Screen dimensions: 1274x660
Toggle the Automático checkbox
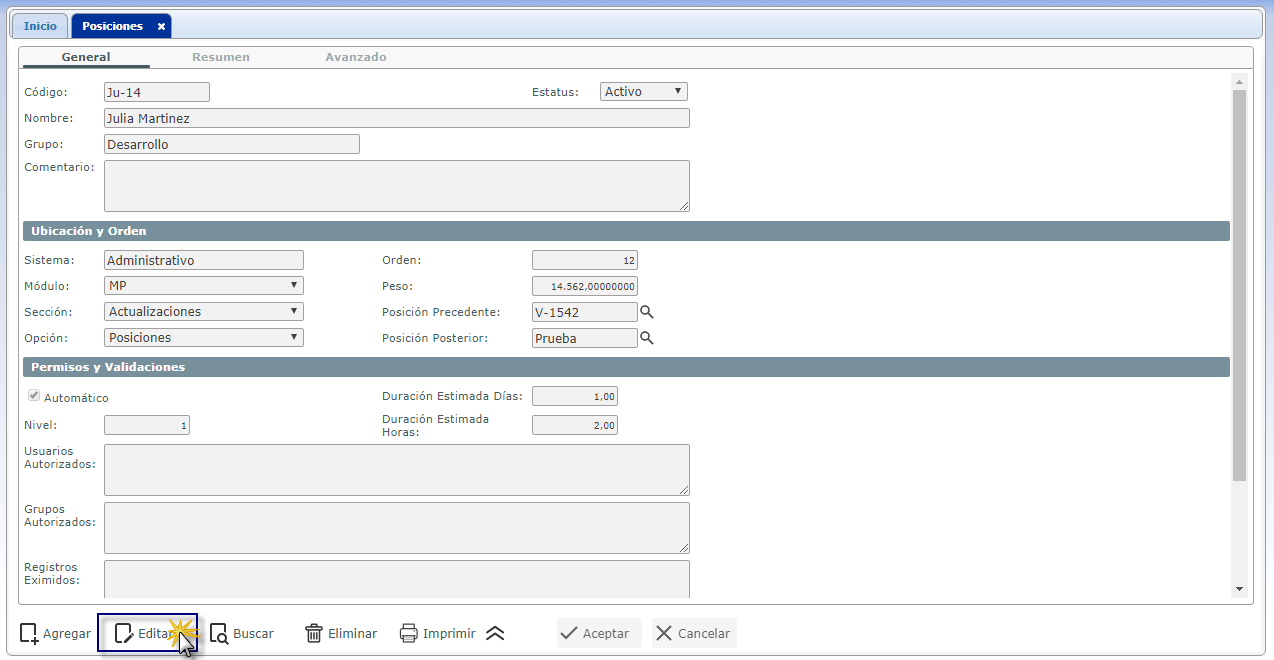click(x=34, y=396)
